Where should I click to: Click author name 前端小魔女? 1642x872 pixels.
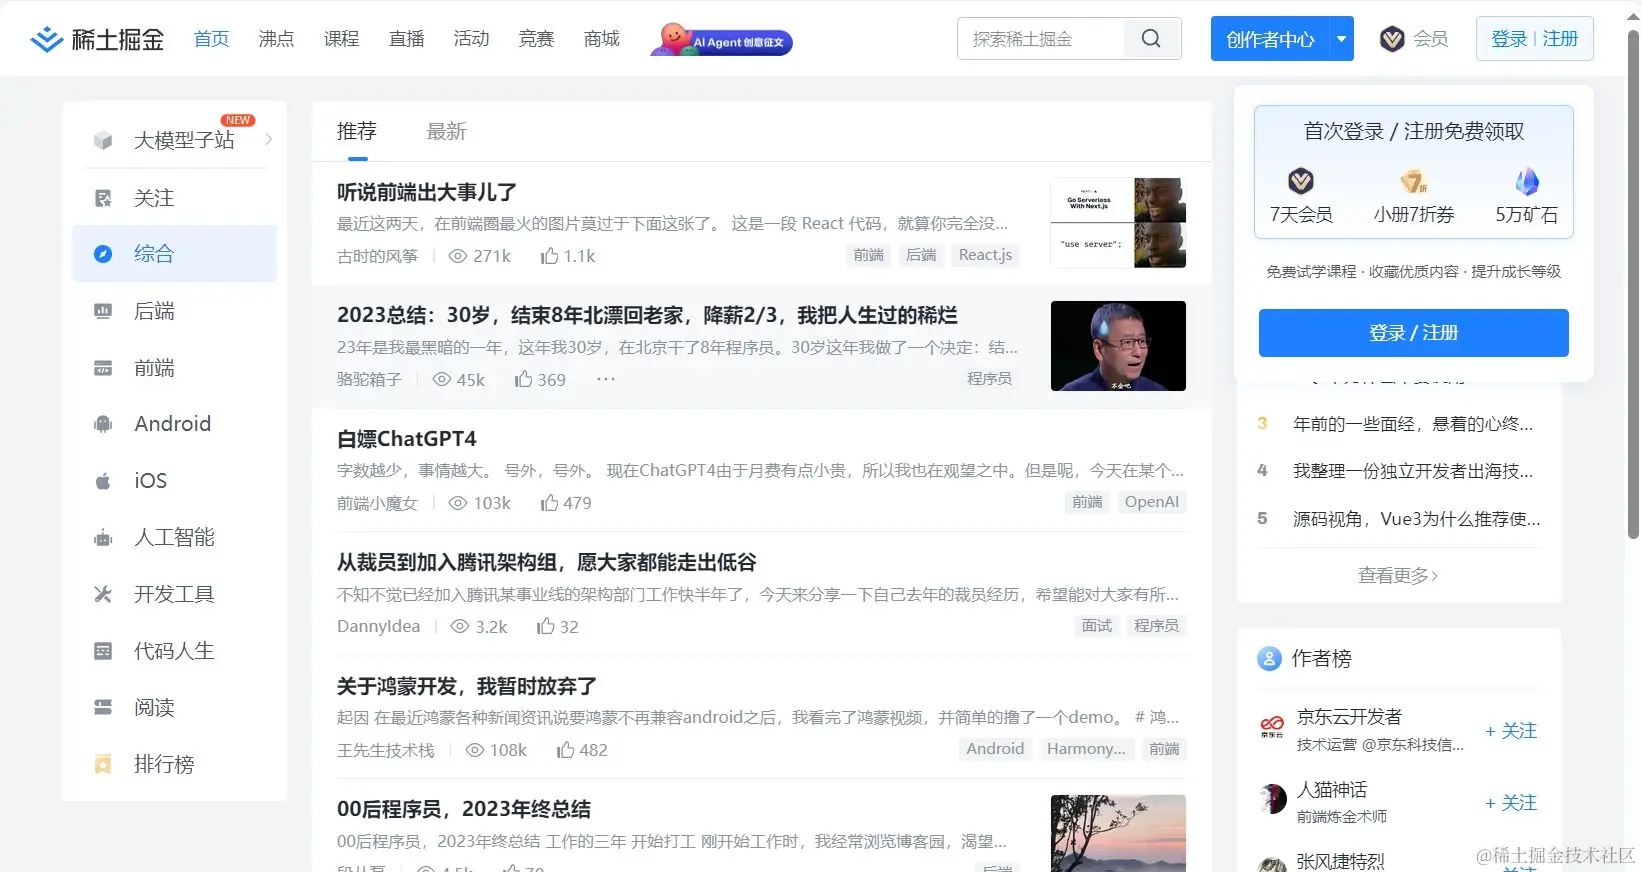coord(377,503)
